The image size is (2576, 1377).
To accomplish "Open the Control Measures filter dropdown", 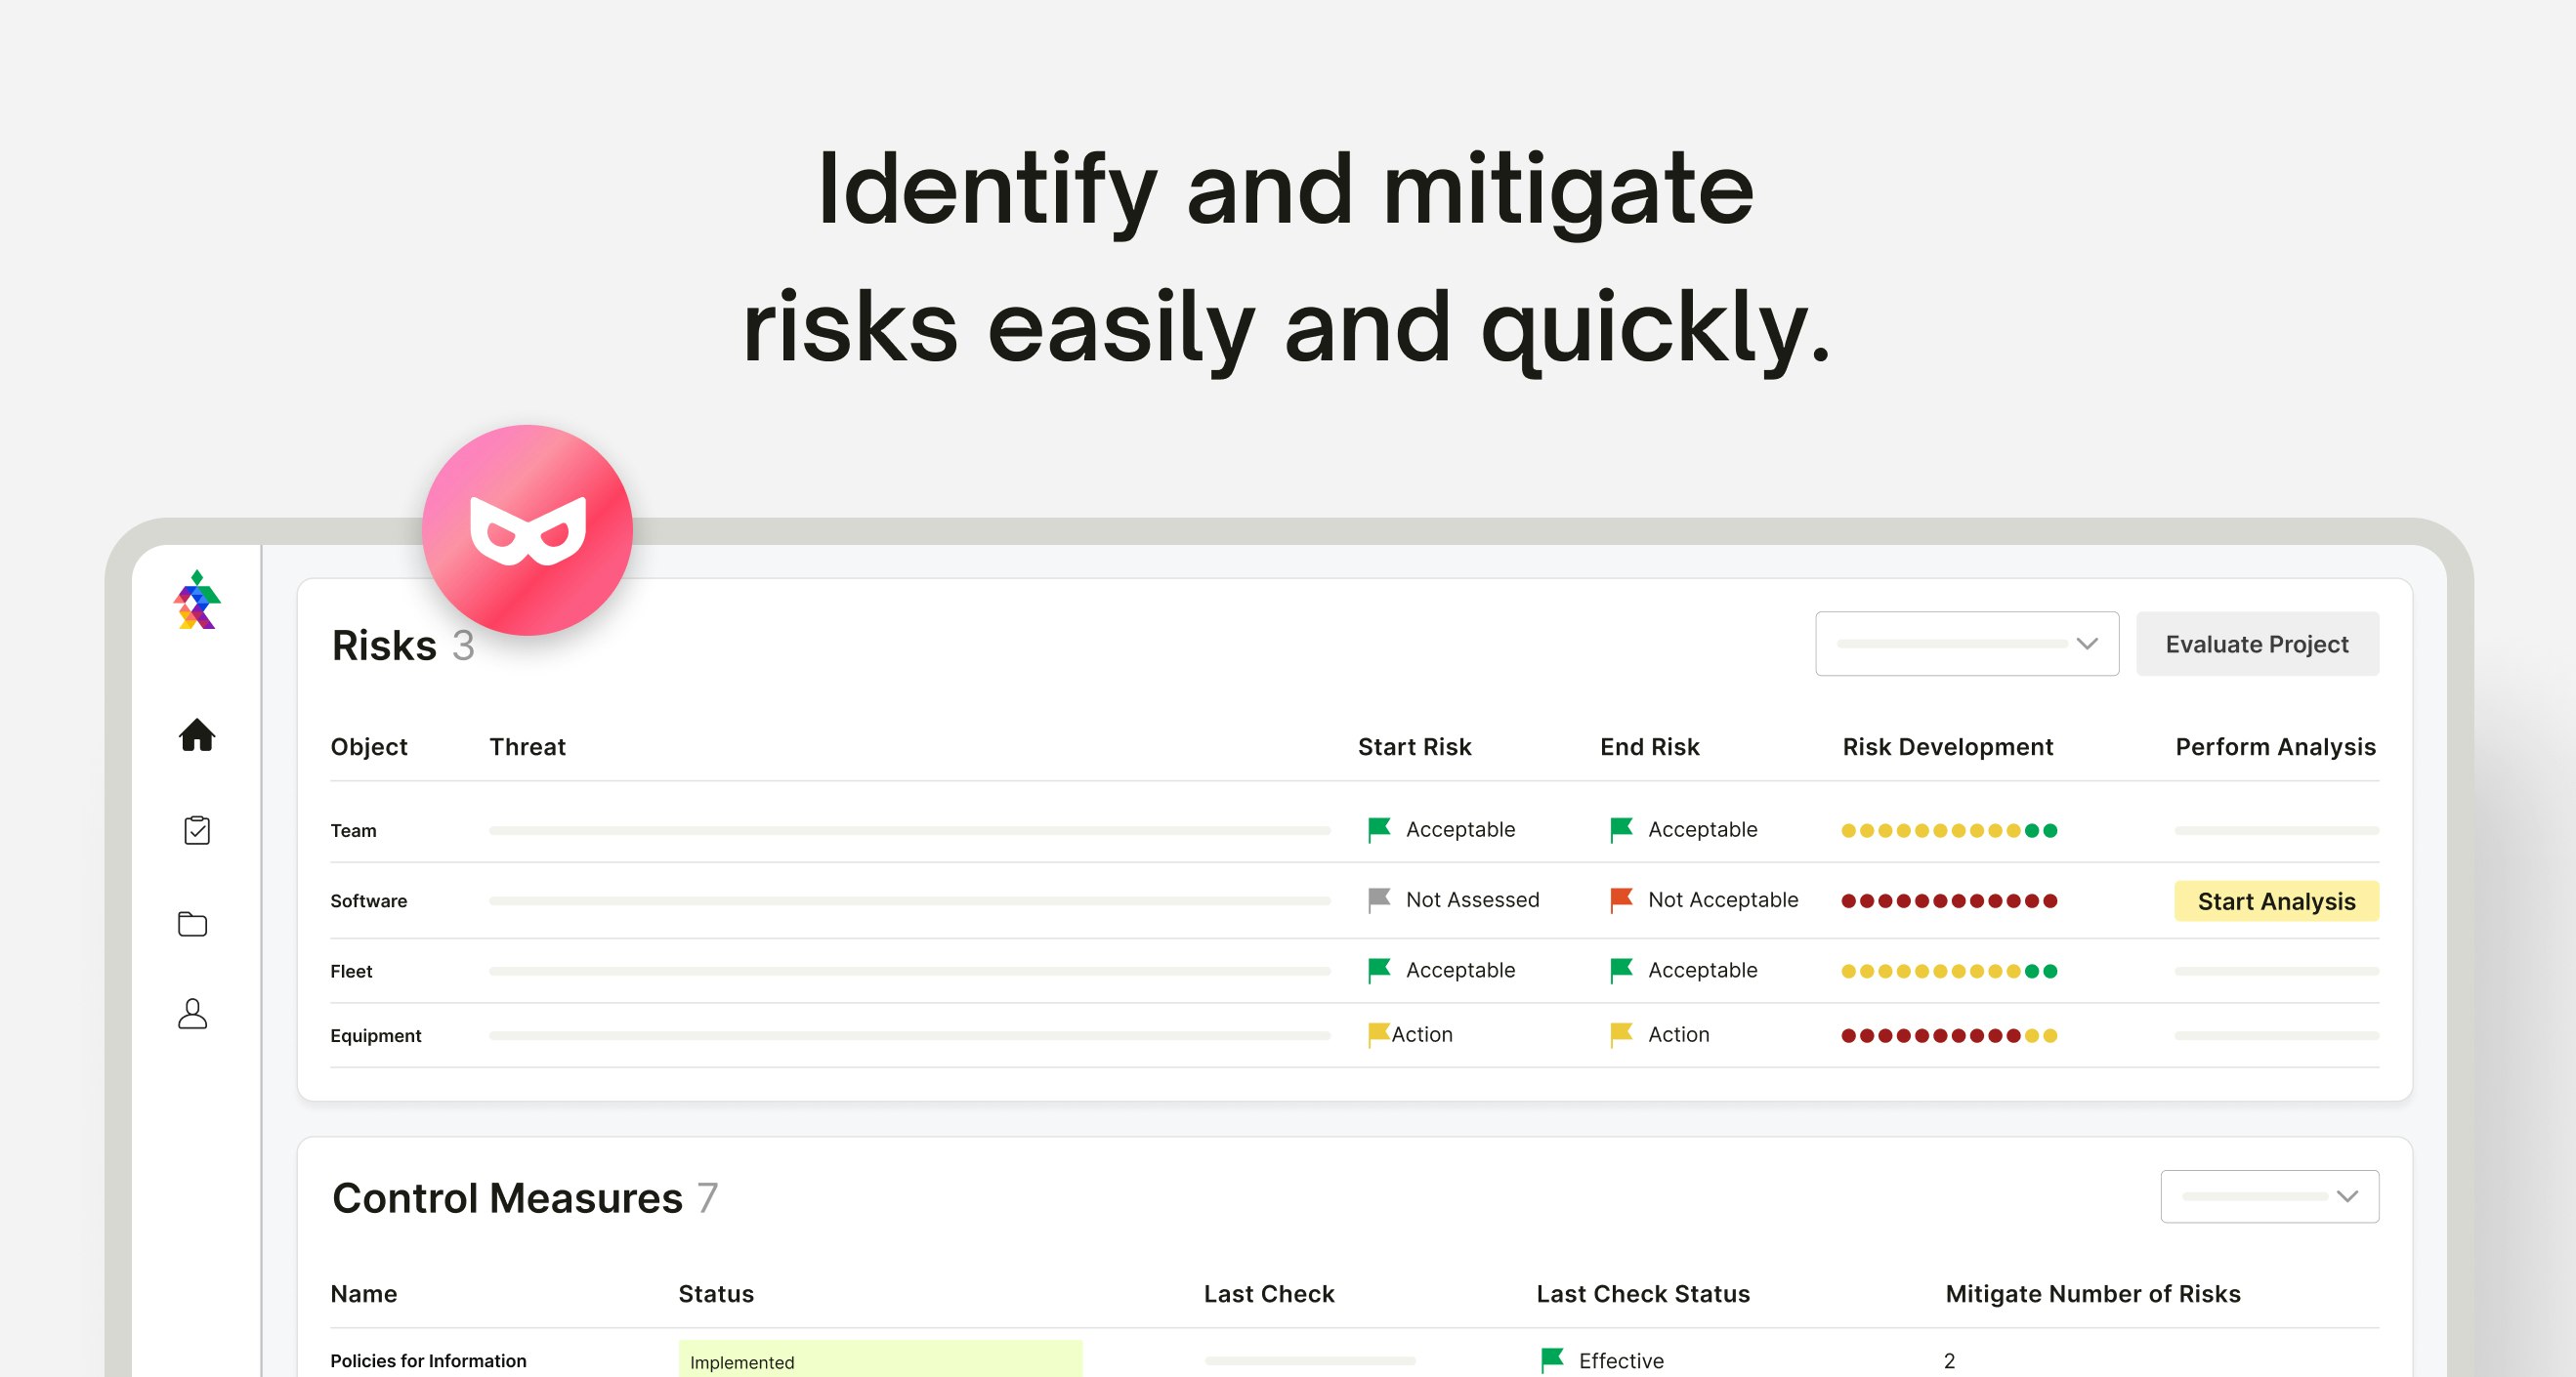I will [x=2269, y=1196].
